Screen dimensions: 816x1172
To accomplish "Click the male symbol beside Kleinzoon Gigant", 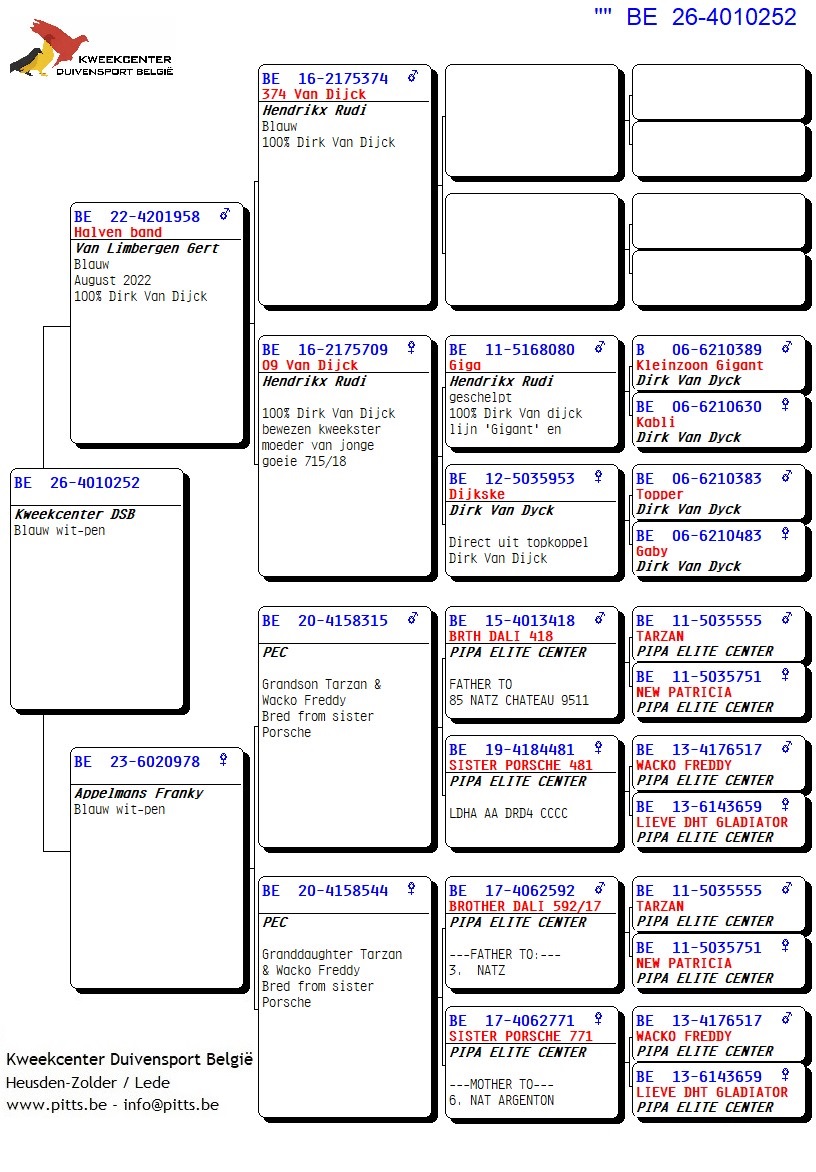I will click(x=786, y=348).
